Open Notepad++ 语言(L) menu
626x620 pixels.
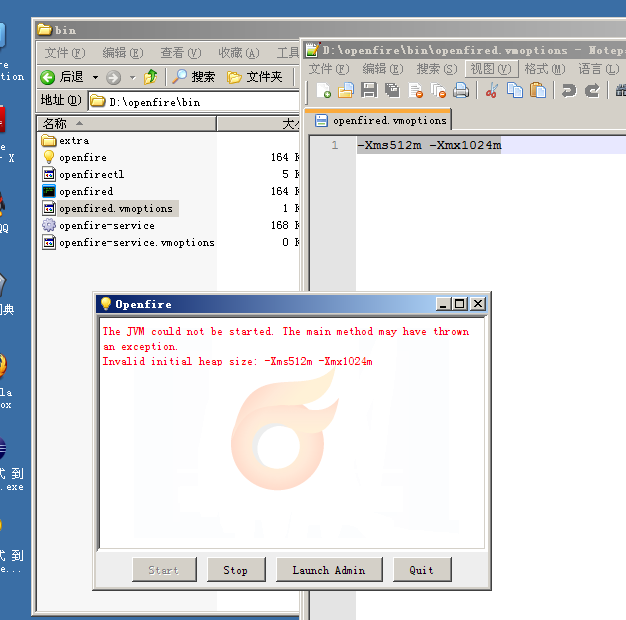[x=599, y=69]
